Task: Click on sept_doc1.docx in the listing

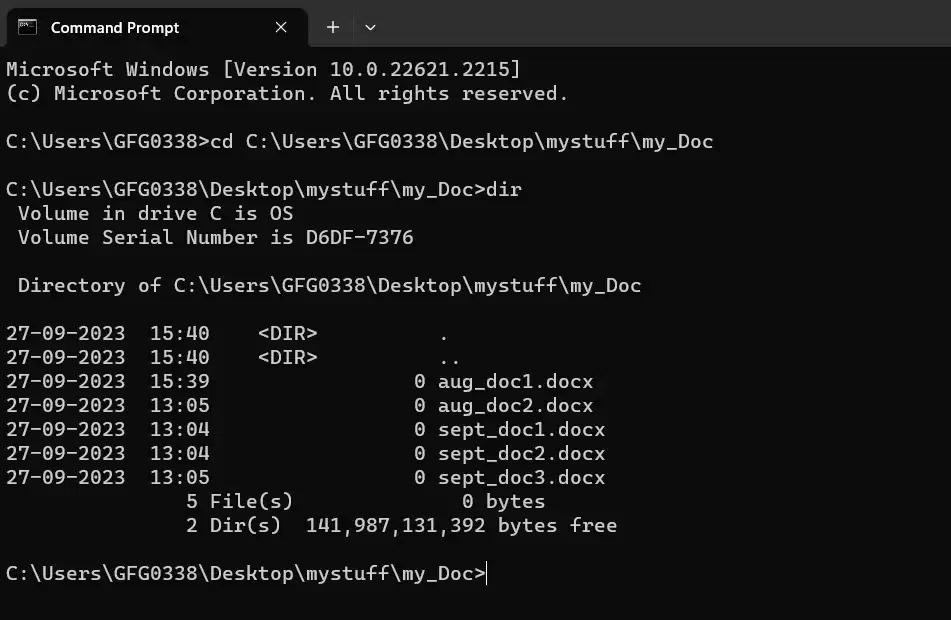Action: click(x=521, y=429)
